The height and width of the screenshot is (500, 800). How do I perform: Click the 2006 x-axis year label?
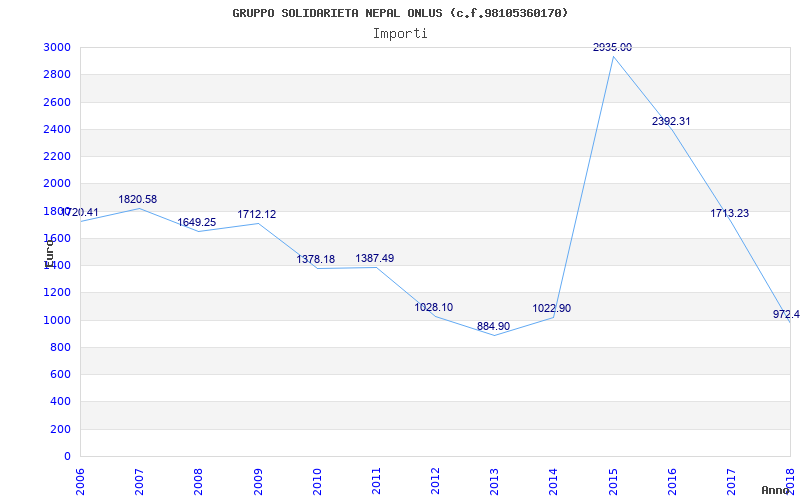click(x=80, y=482)
